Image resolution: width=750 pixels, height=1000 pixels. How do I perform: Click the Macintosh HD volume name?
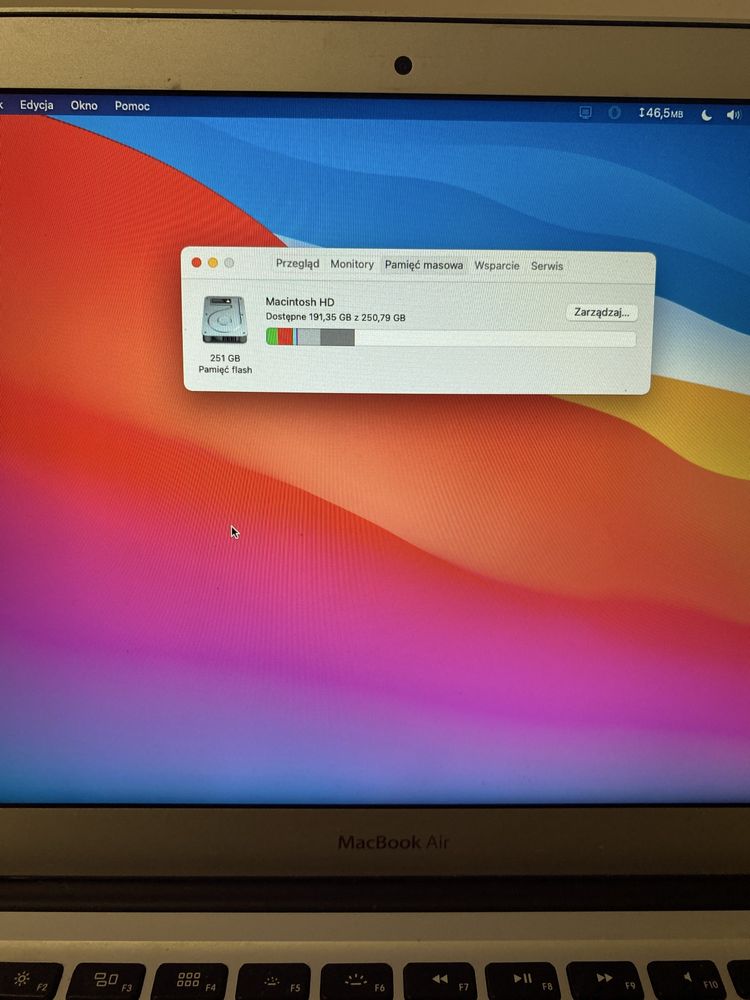pos(300,302)
